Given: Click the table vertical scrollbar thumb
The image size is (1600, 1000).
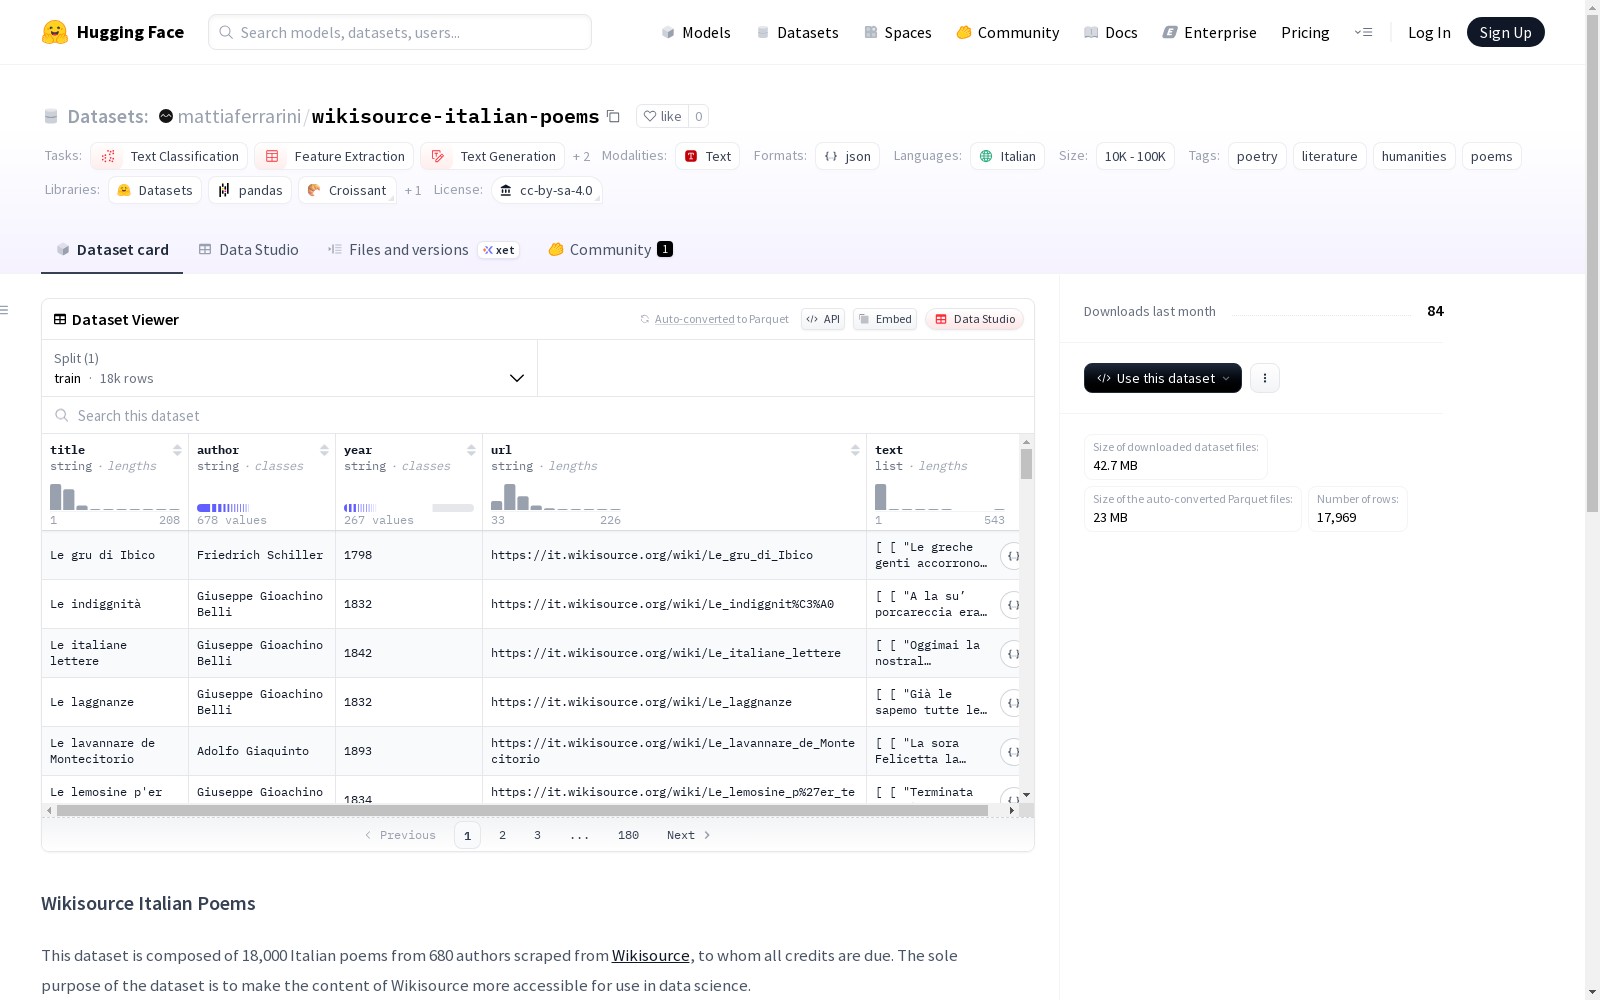Looking at the screenshot, I should pos(1026,464).
